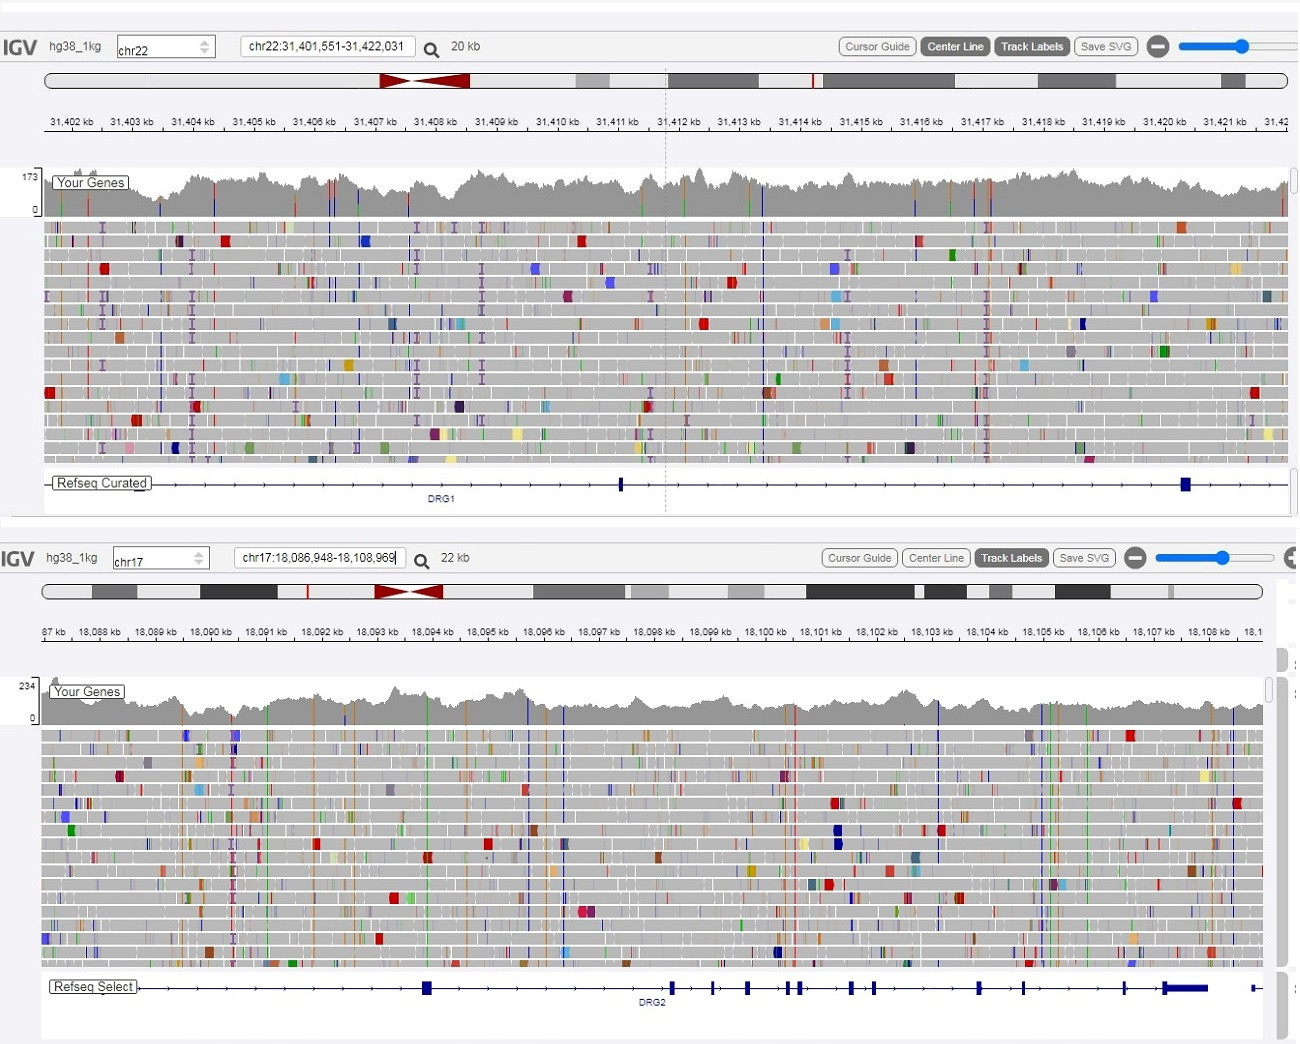Click the search magnifier in the chr17 browser
Image resolution: width=1300 pixels, height=1044 pixels.
click(422, 561)
